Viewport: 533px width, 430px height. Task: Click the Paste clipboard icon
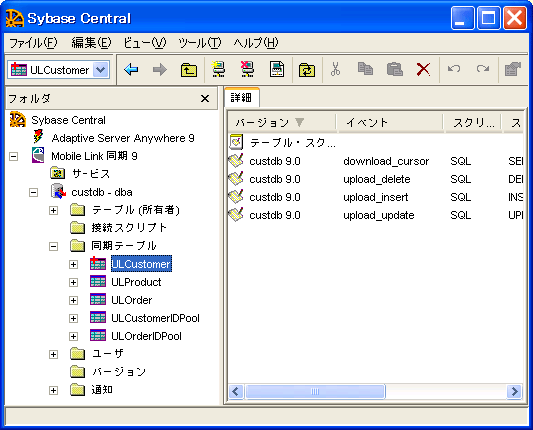click(x=395, y=69)
